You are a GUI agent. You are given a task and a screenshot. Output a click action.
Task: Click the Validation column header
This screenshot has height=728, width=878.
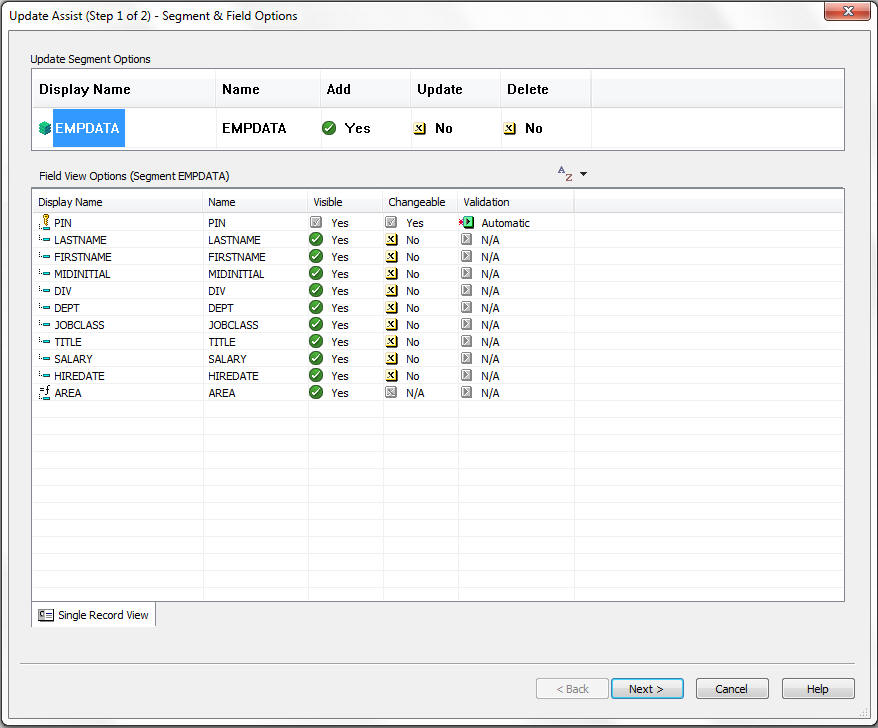click(486, 202)
